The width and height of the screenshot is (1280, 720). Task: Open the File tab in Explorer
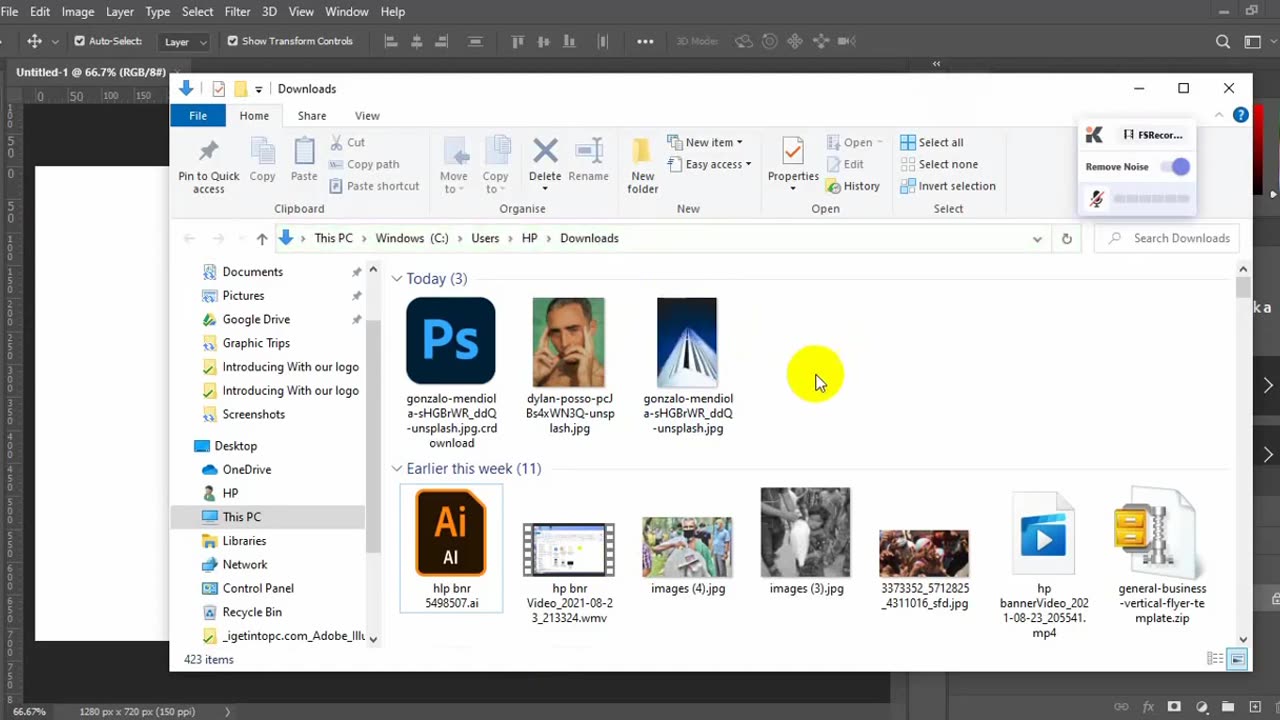coord(198,115)
